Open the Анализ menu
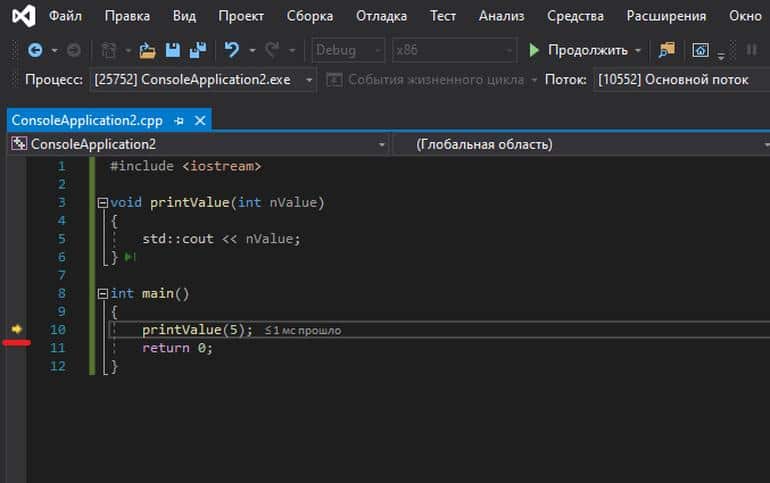 click(x=501, y=16)
